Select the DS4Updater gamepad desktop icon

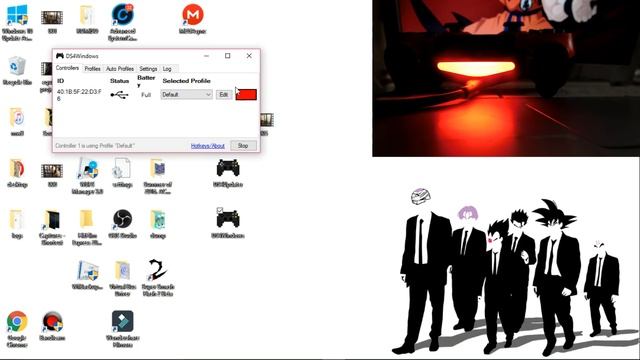click(x=228, y=173)
